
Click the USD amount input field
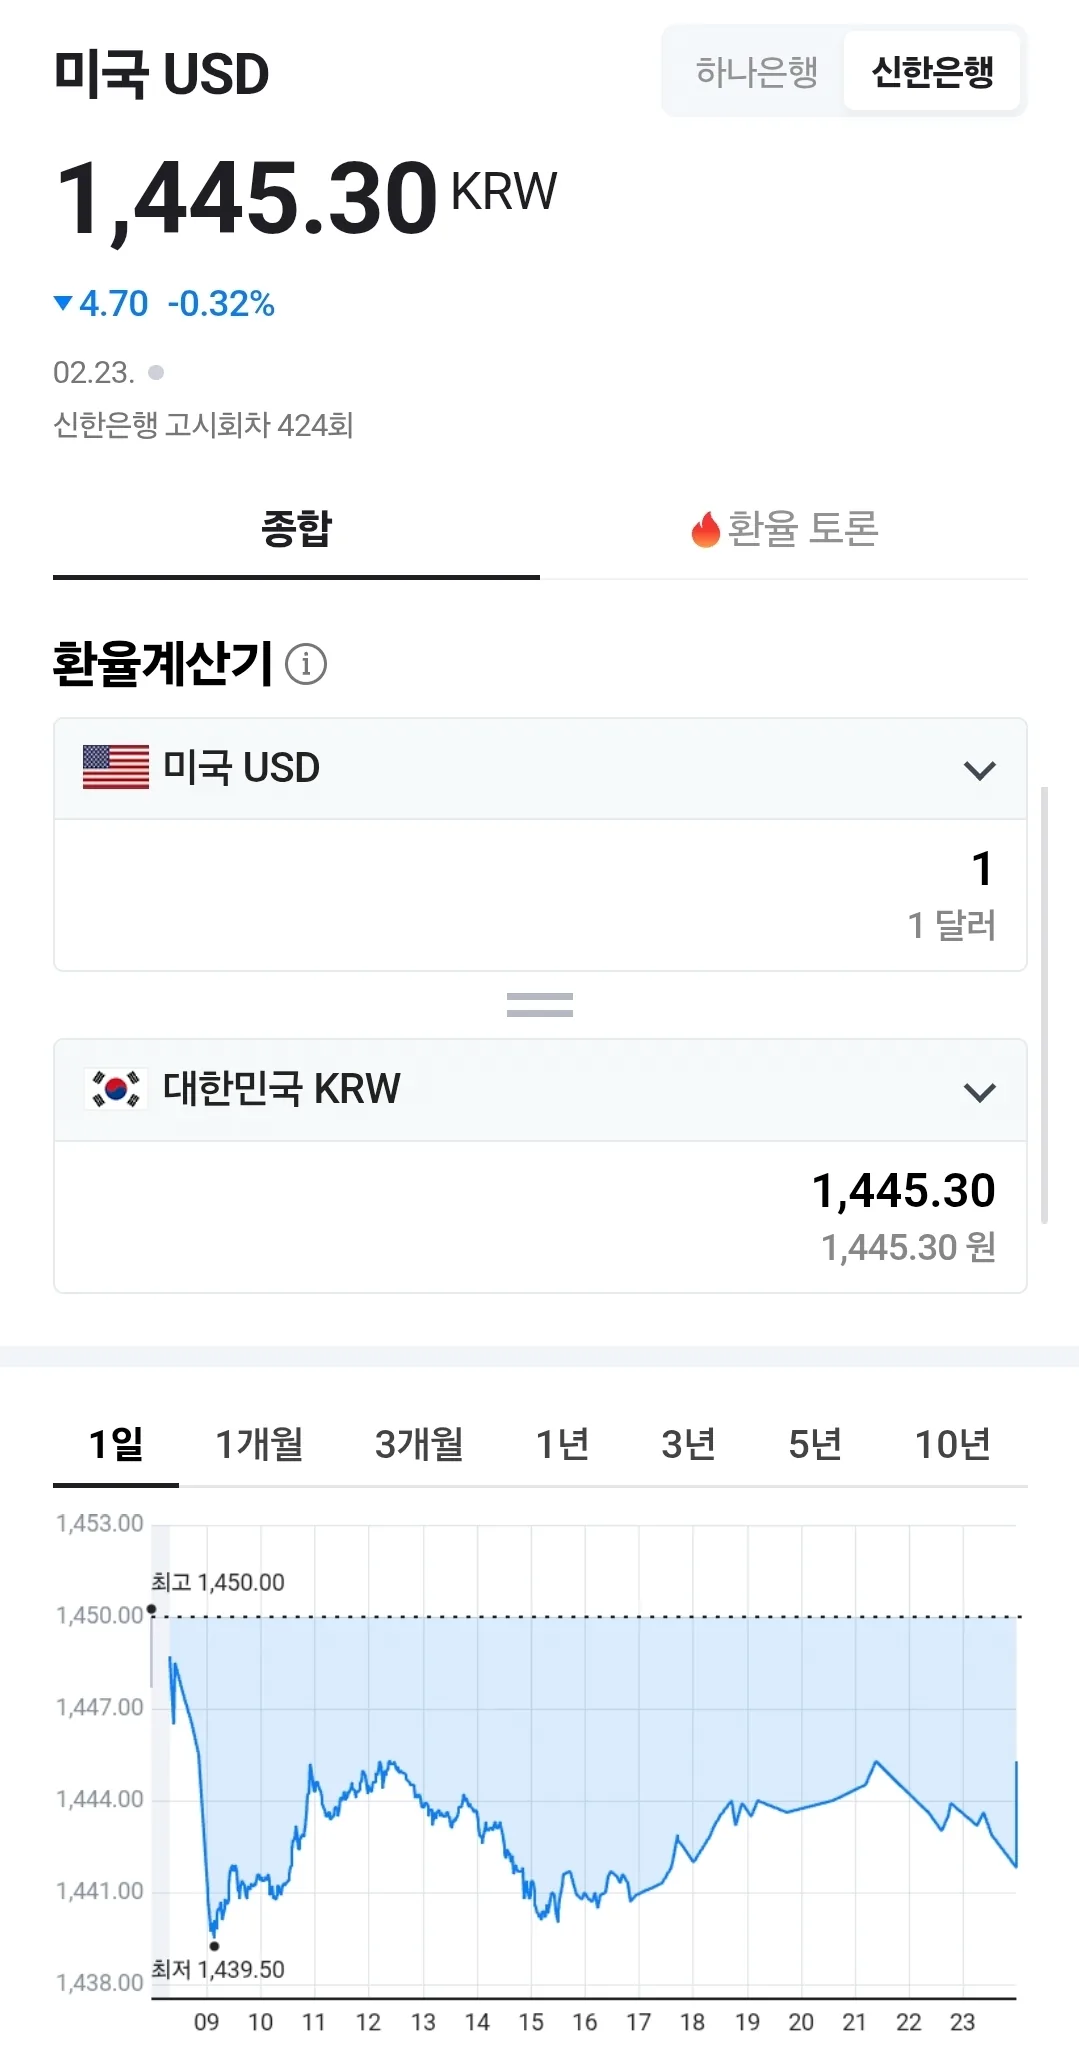(x=540, y=895)
